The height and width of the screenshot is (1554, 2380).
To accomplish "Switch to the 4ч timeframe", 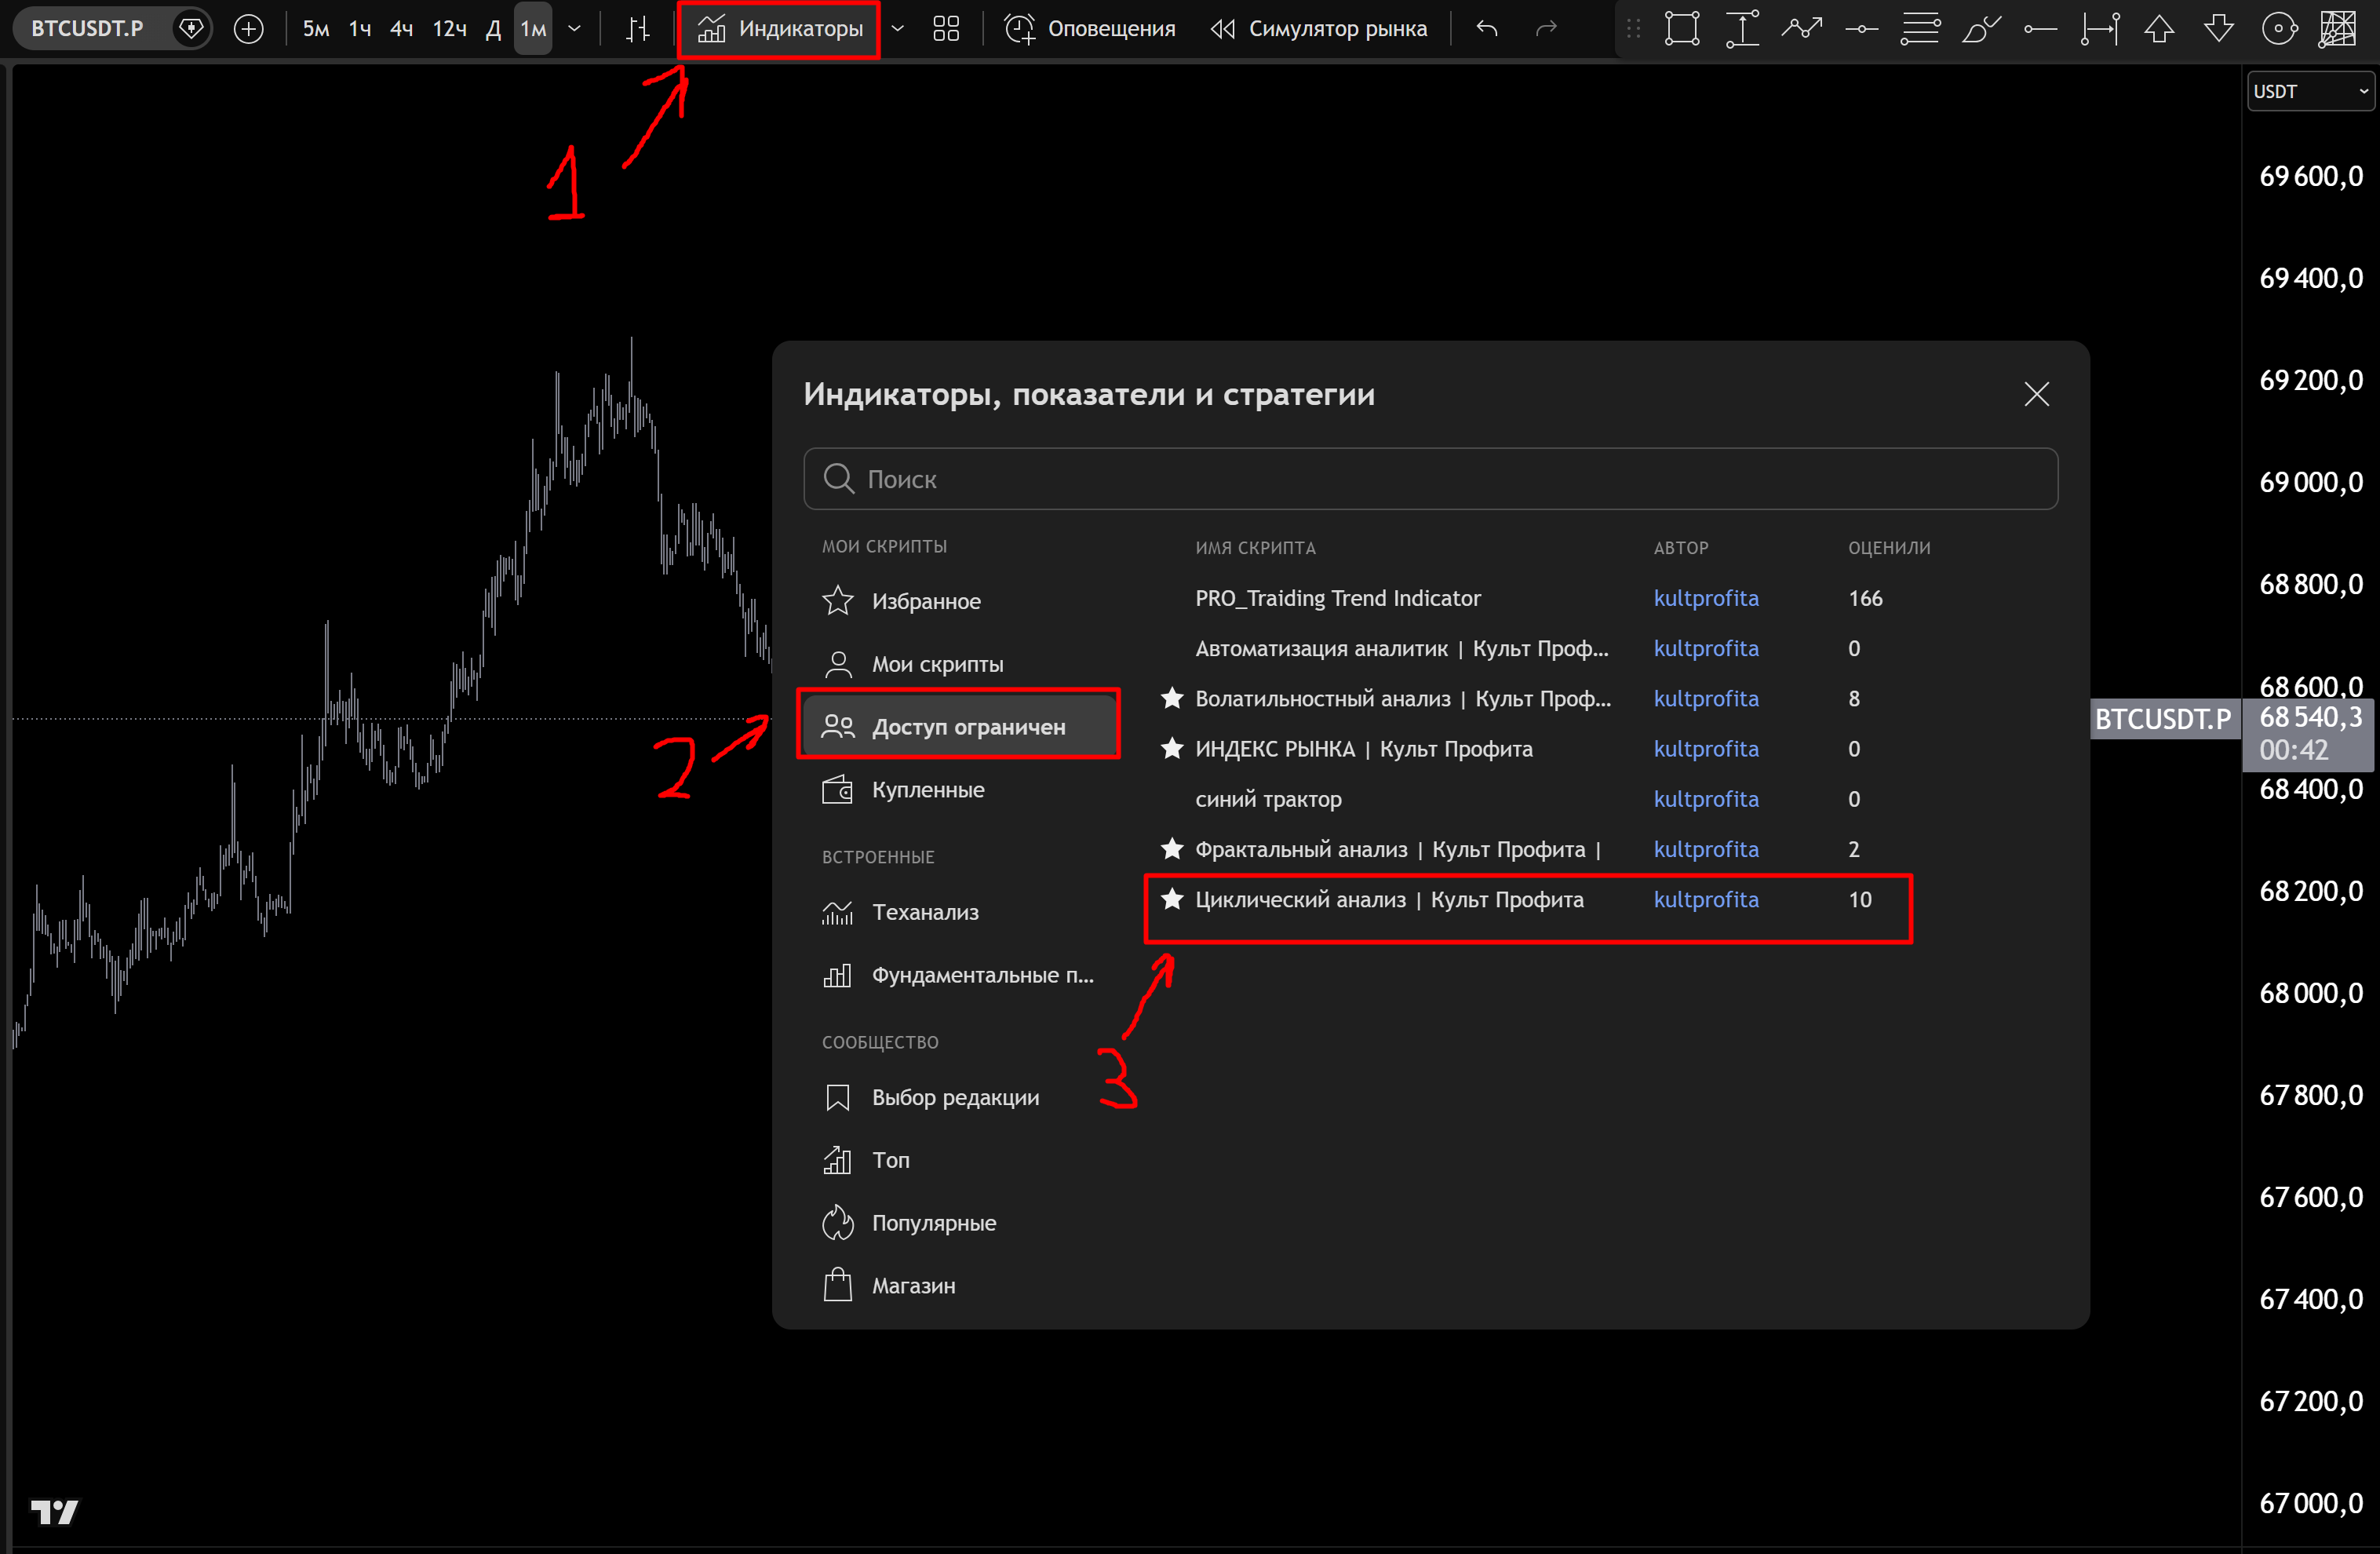I will point(402,29).
